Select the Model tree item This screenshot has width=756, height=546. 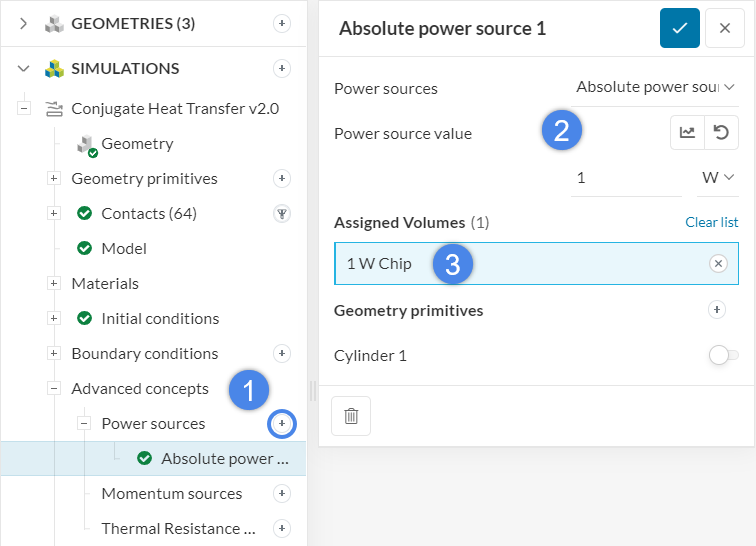[124, 248]
